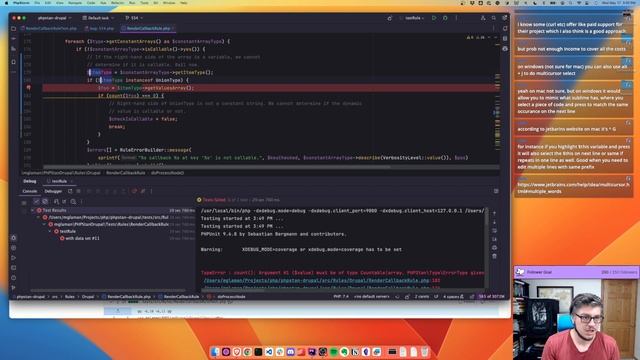This screenshot has width=640, height=360.
Task: Open the code with me user icon
Action: (x=483, y=18)
